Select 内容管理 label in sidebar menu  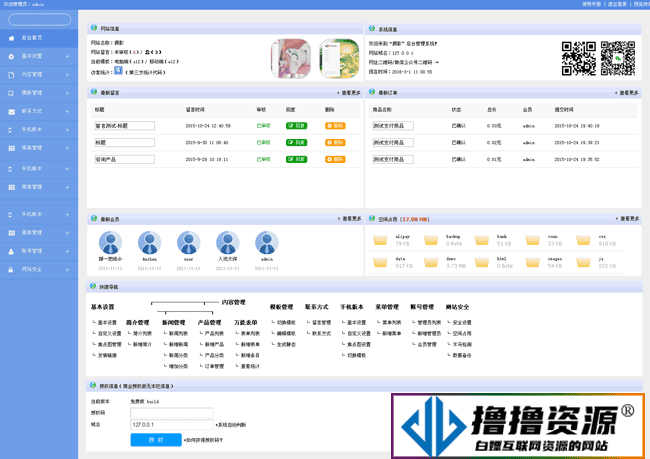32,75
